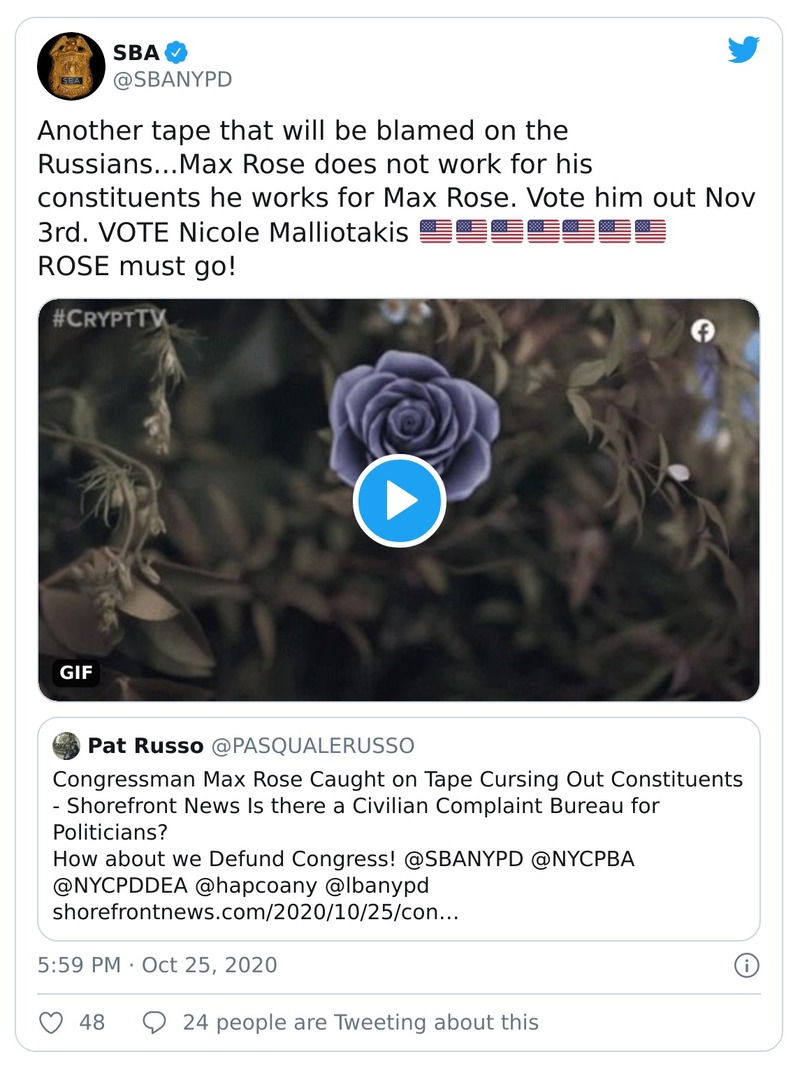Open the SBA display name

click(136, 54)
